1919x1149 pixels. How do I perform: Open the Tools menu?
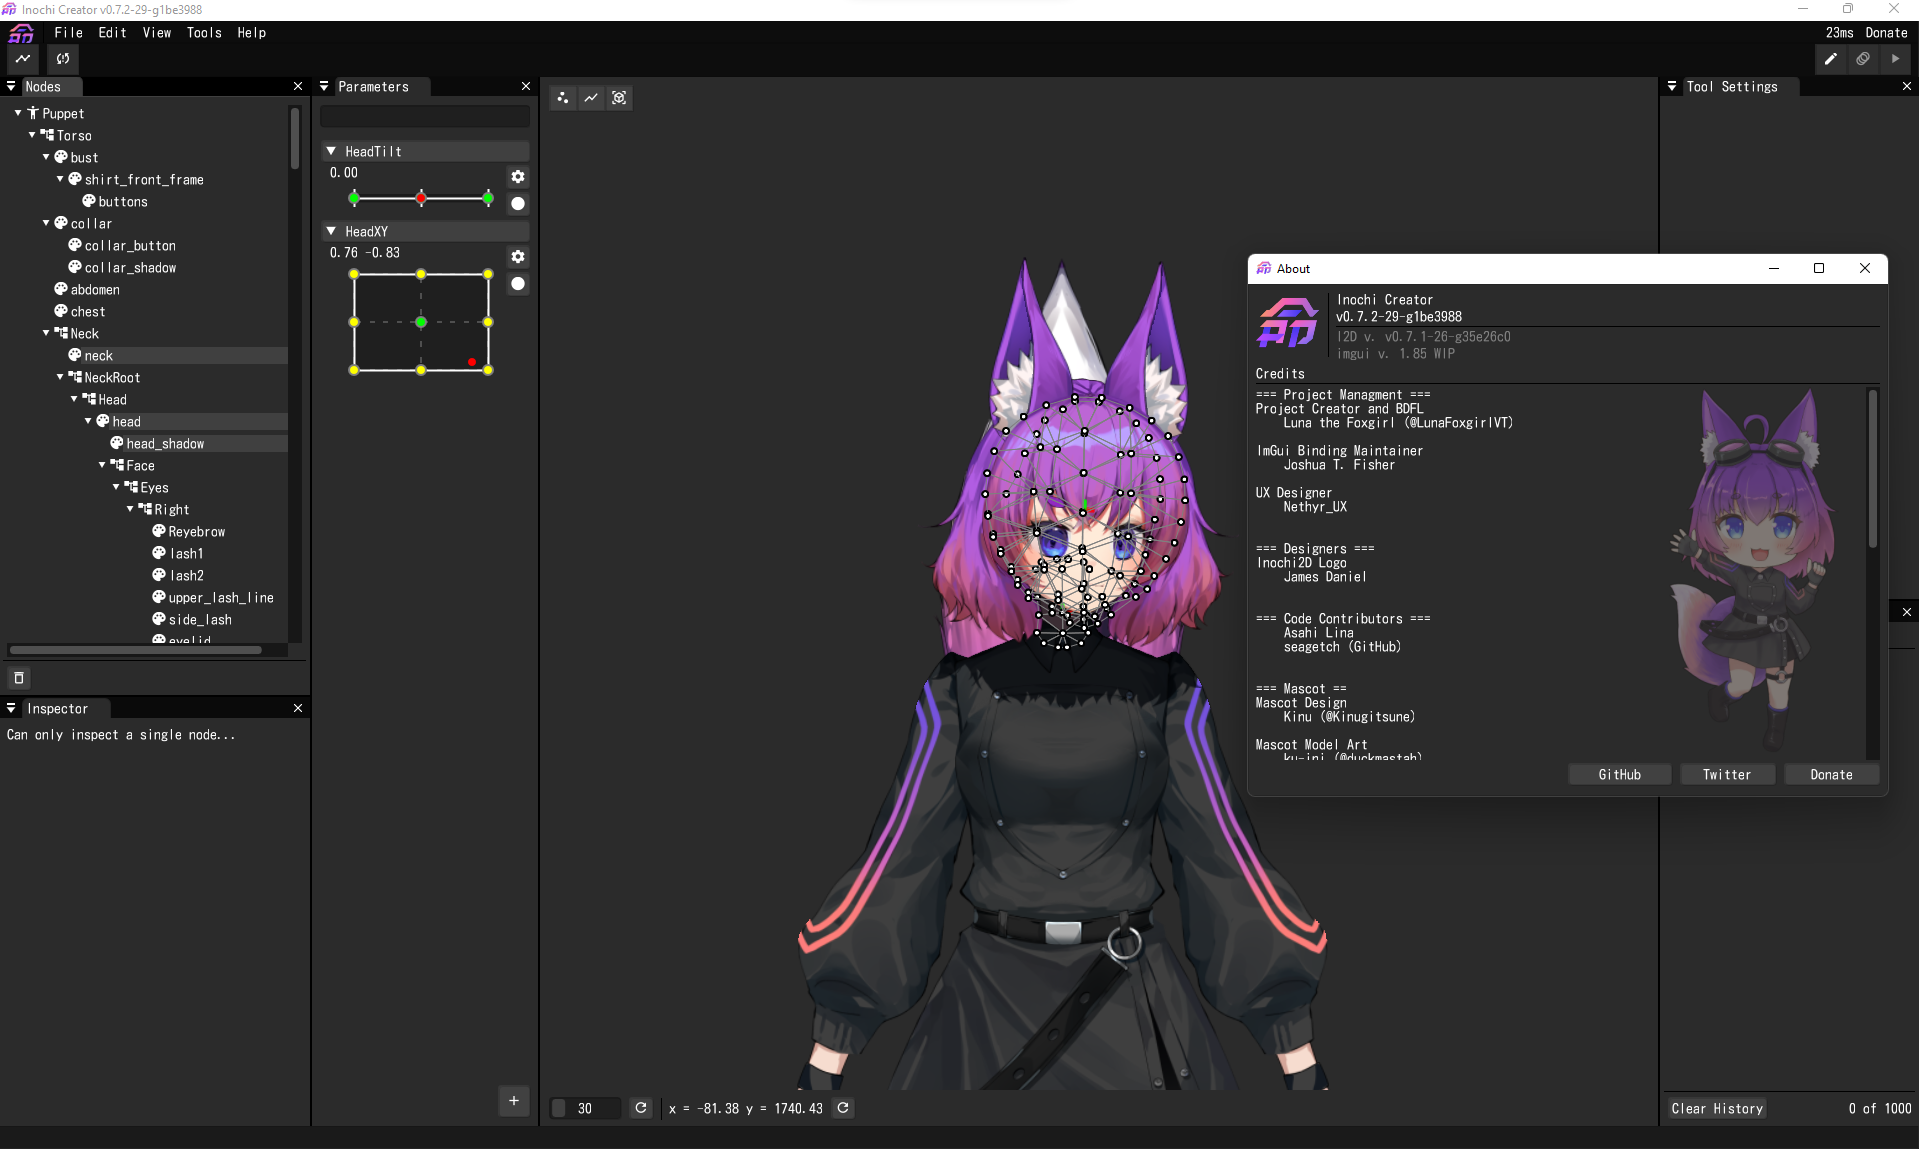[204, 33]
